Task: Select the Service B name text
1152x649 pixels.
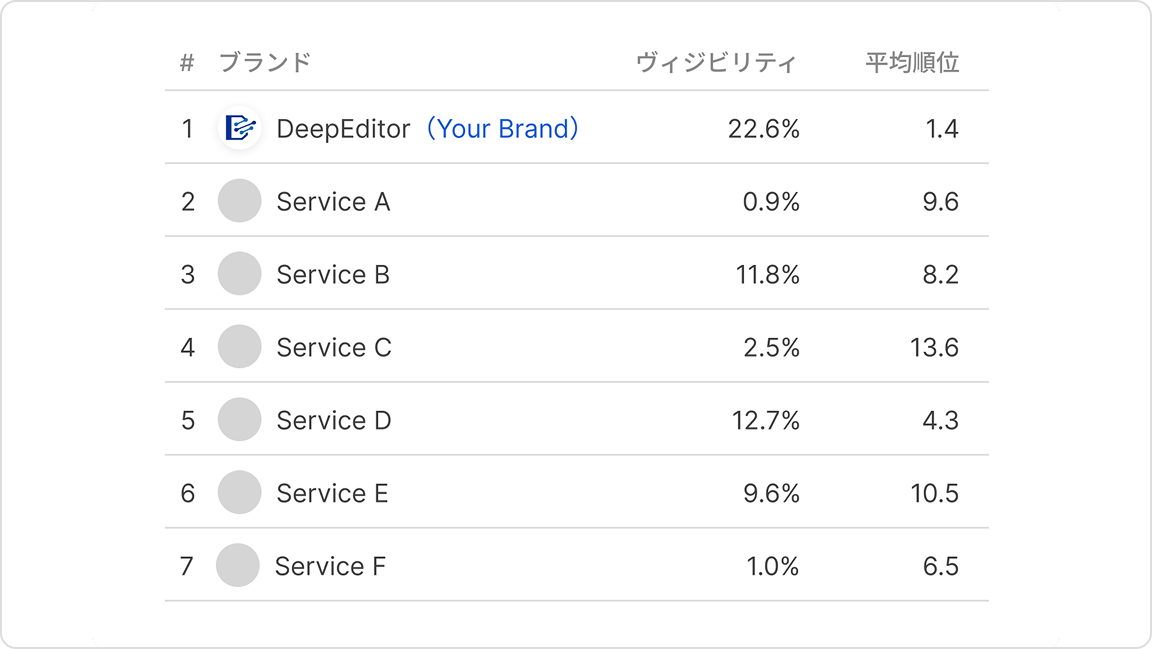Action: pos(333,275)
